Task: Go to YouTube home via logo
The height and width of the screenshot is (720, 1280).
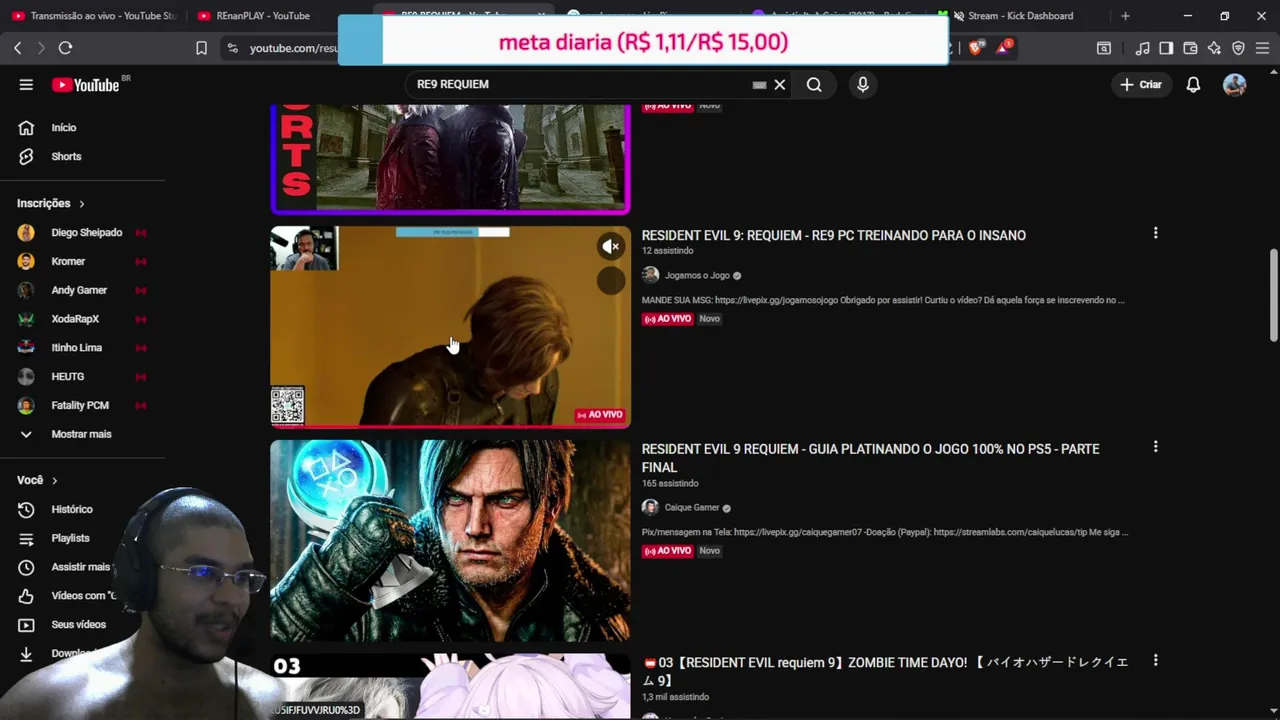Action: 85,85
